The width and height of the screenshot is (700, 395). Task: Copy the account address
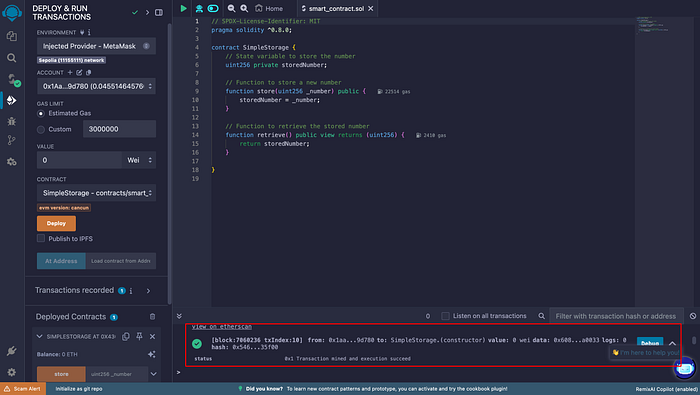[88, 72]
